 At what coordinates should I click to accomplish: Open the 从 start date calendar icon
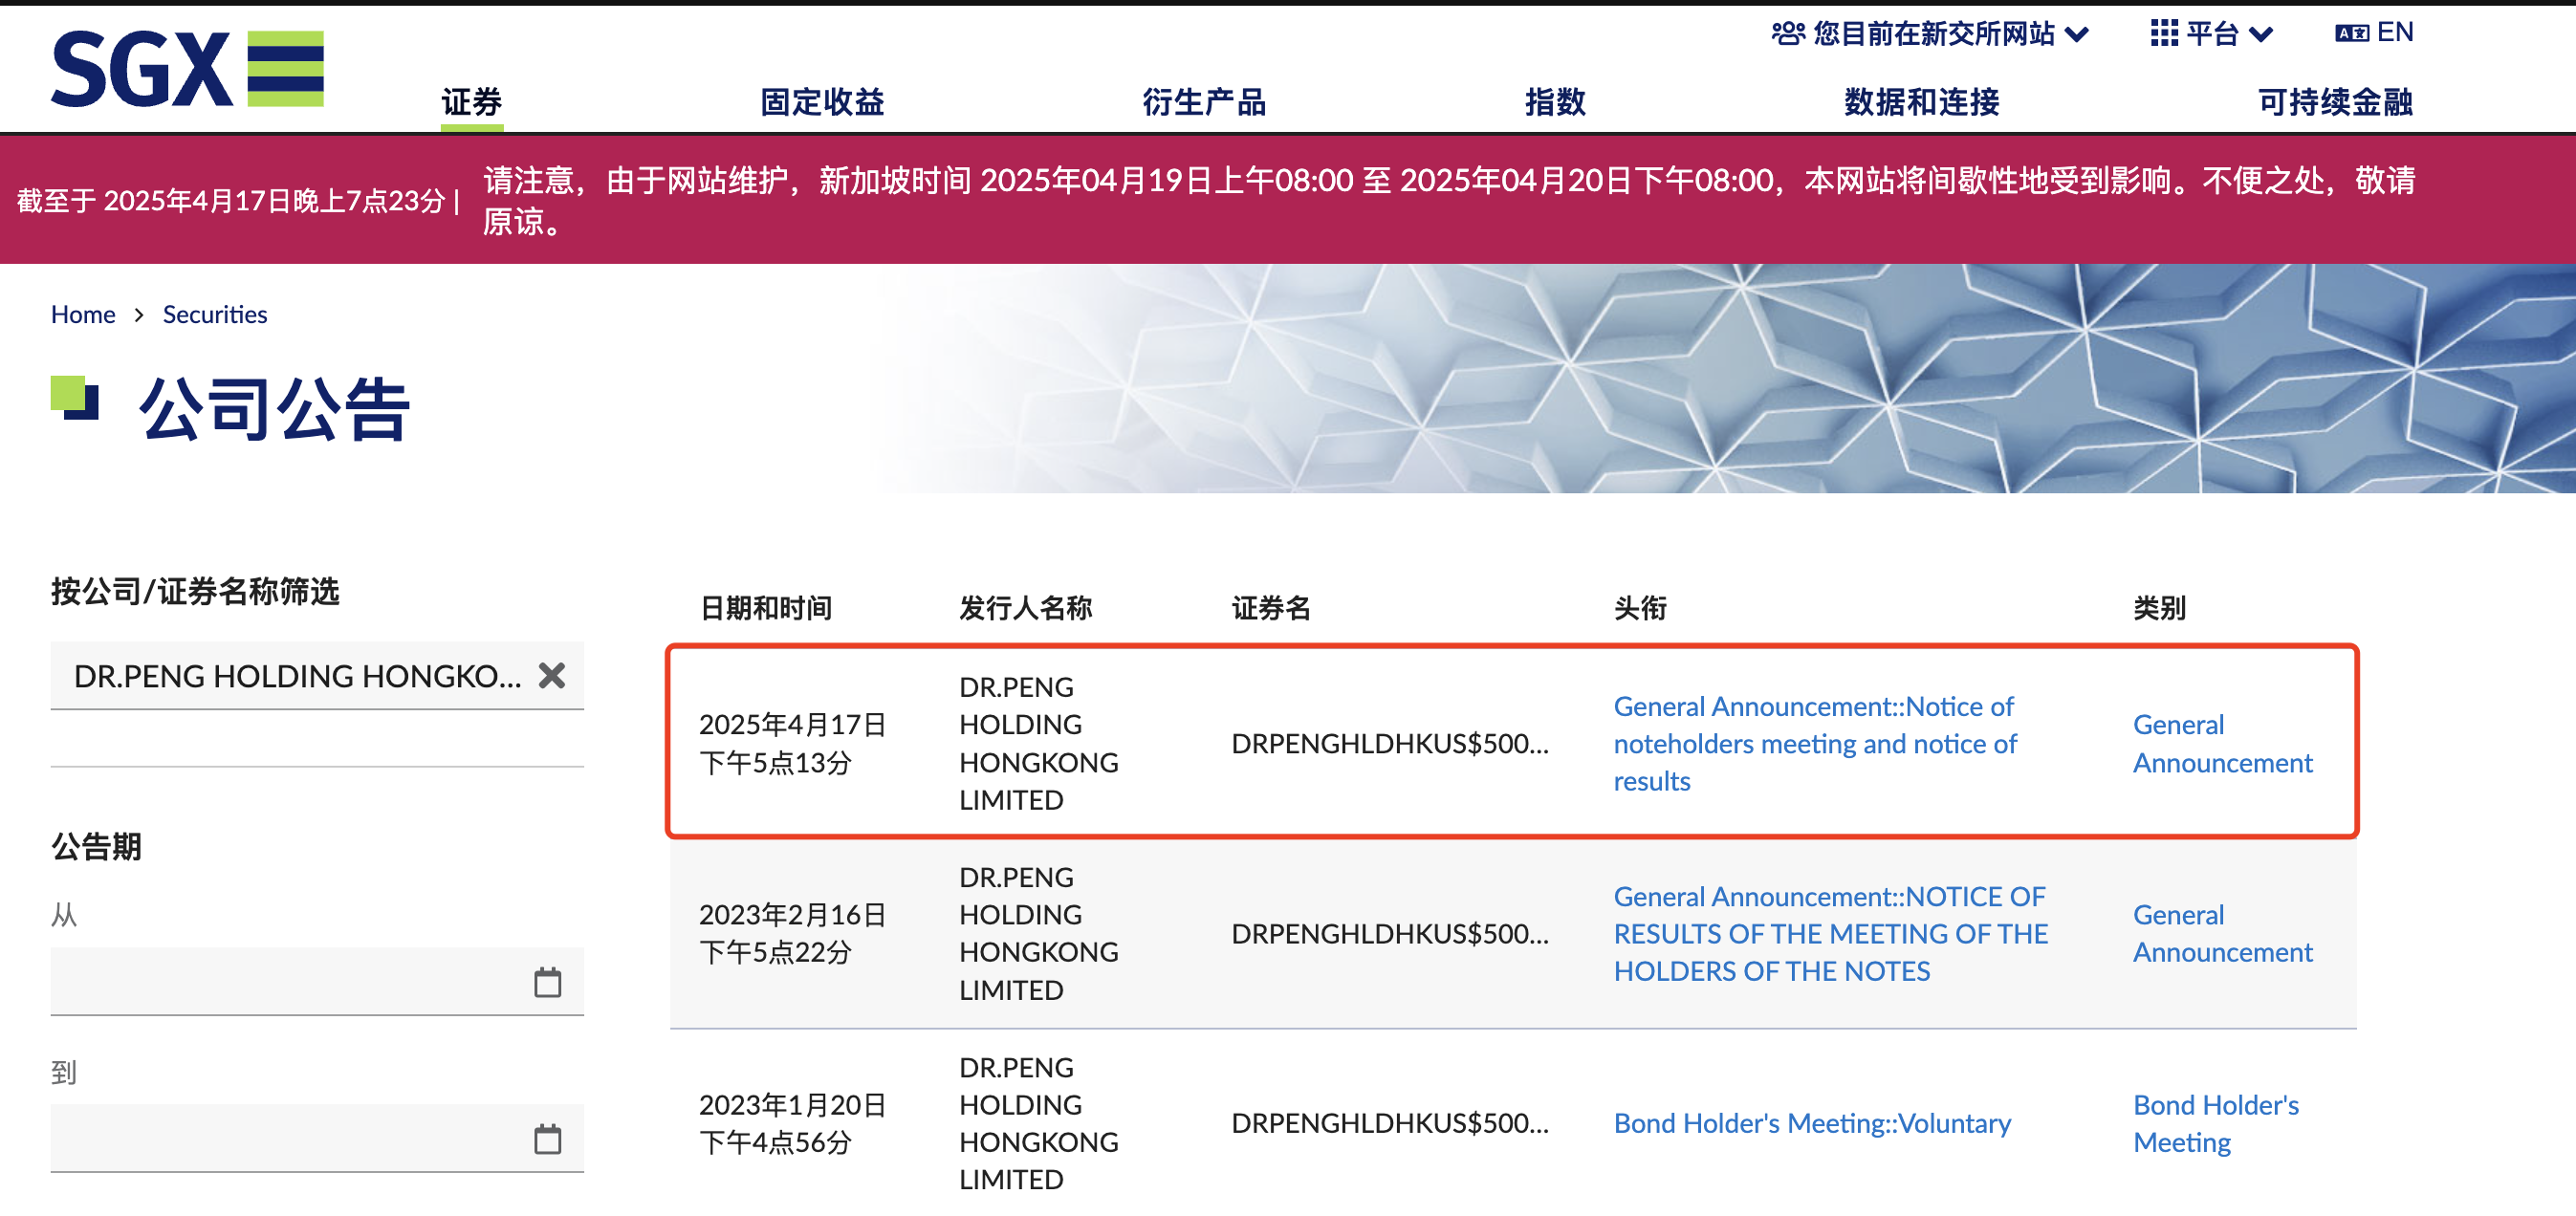(547, 982)
